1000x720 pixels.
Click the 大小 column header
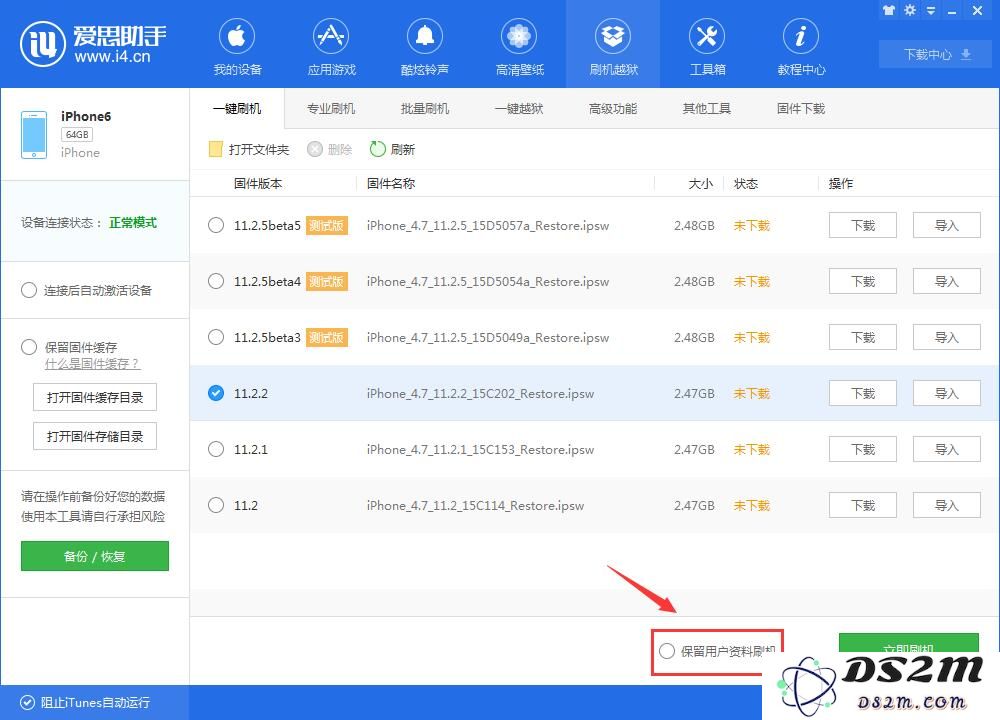(x=700, y=184)
